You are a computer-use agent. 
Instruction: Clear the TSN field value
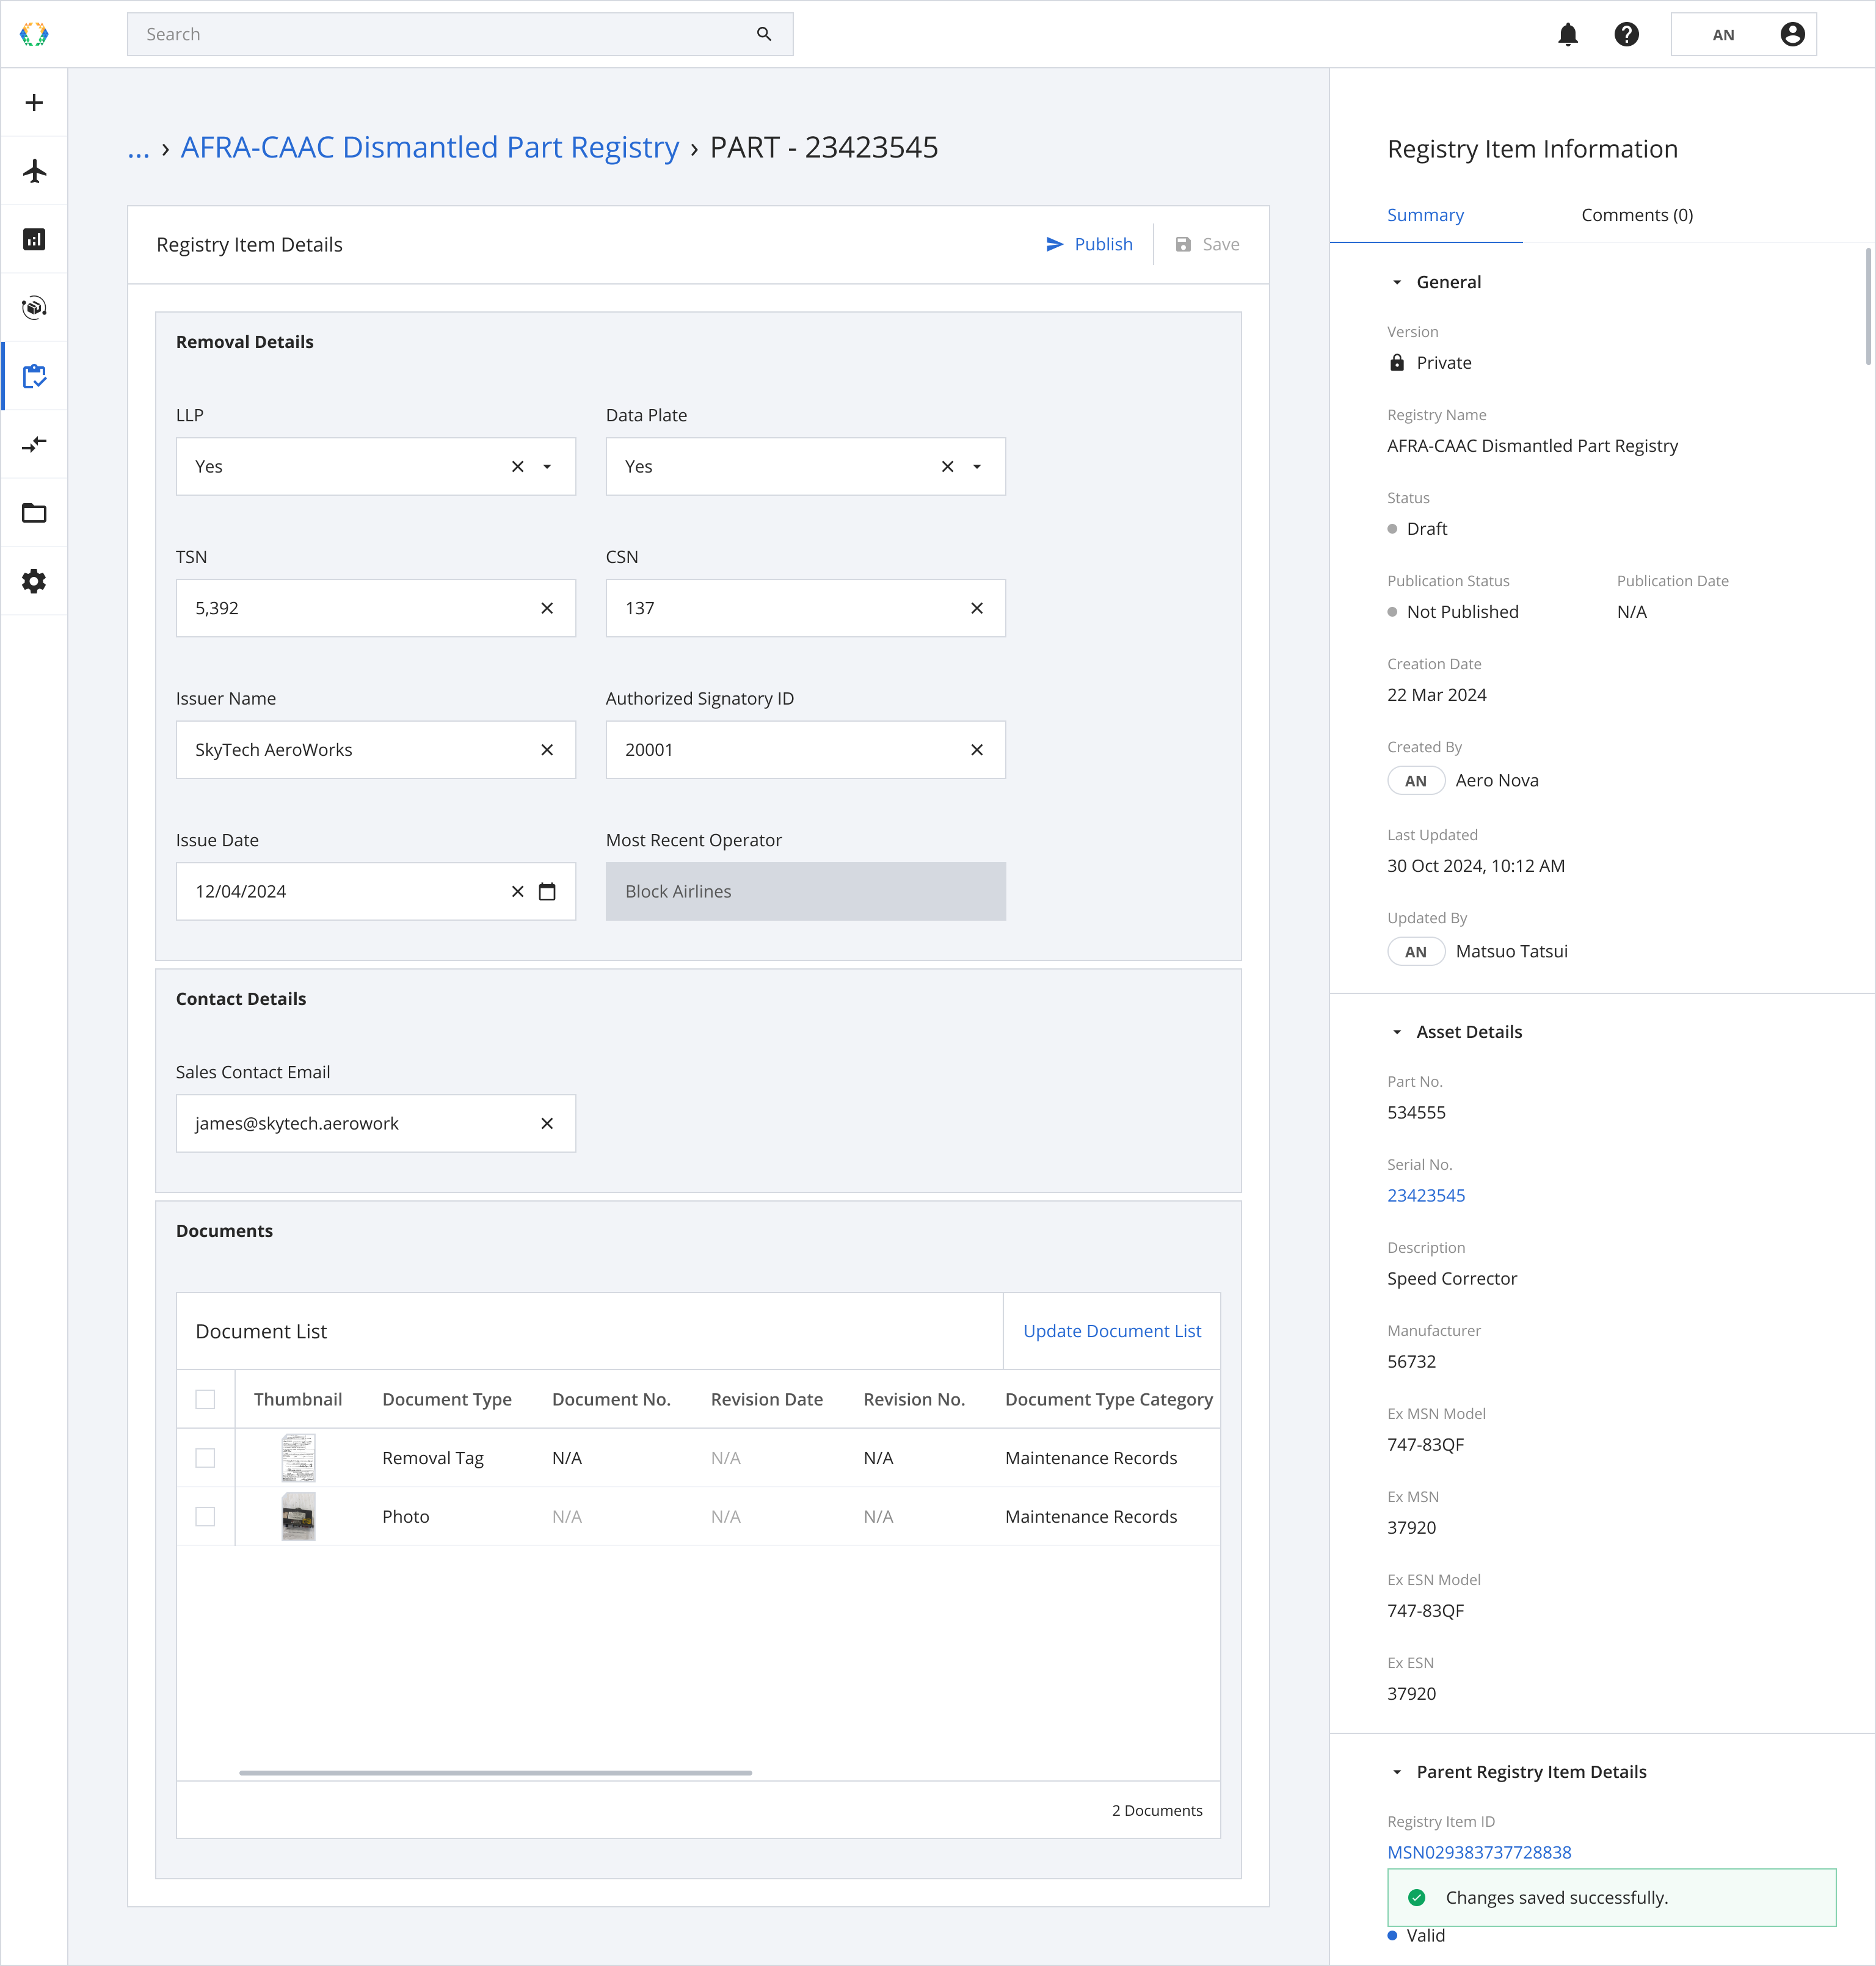[547, 608]
